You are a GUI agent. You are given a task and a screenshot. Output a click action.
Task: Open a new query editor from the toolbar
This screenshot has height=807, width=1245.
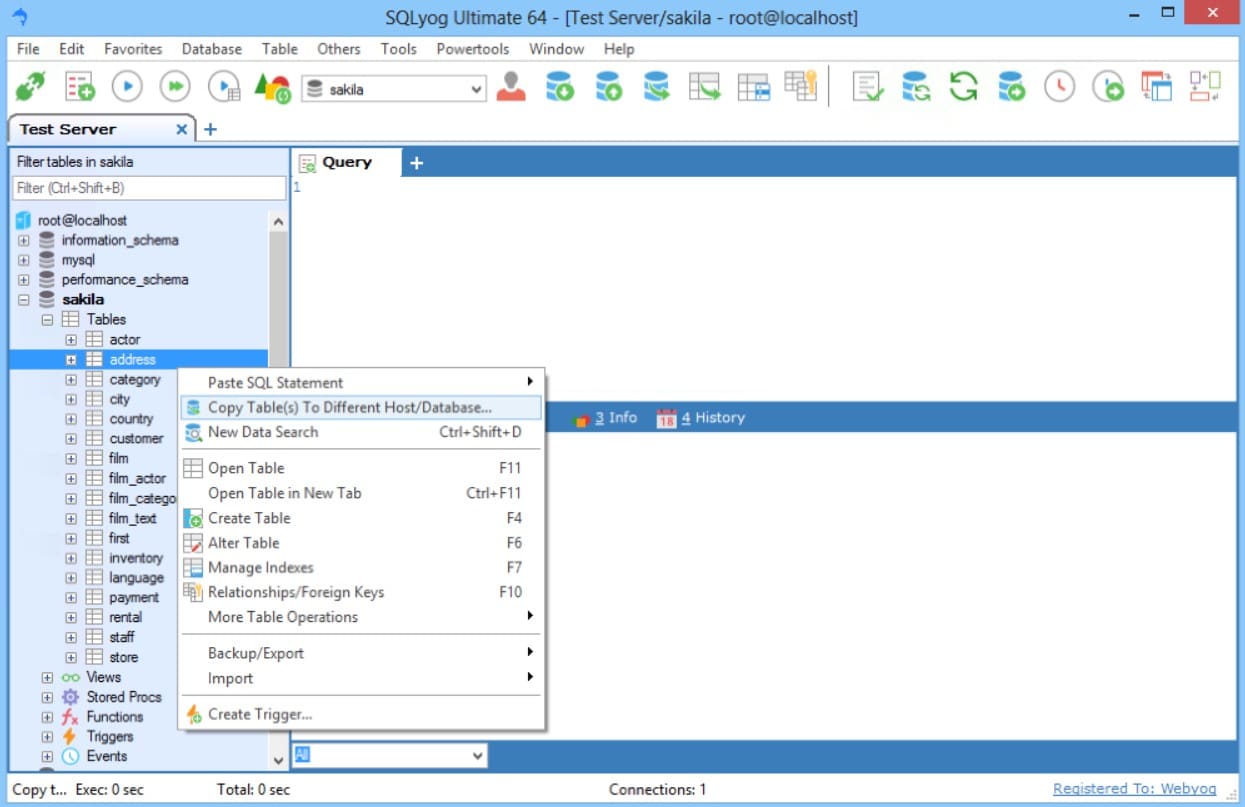pos(79,87)
